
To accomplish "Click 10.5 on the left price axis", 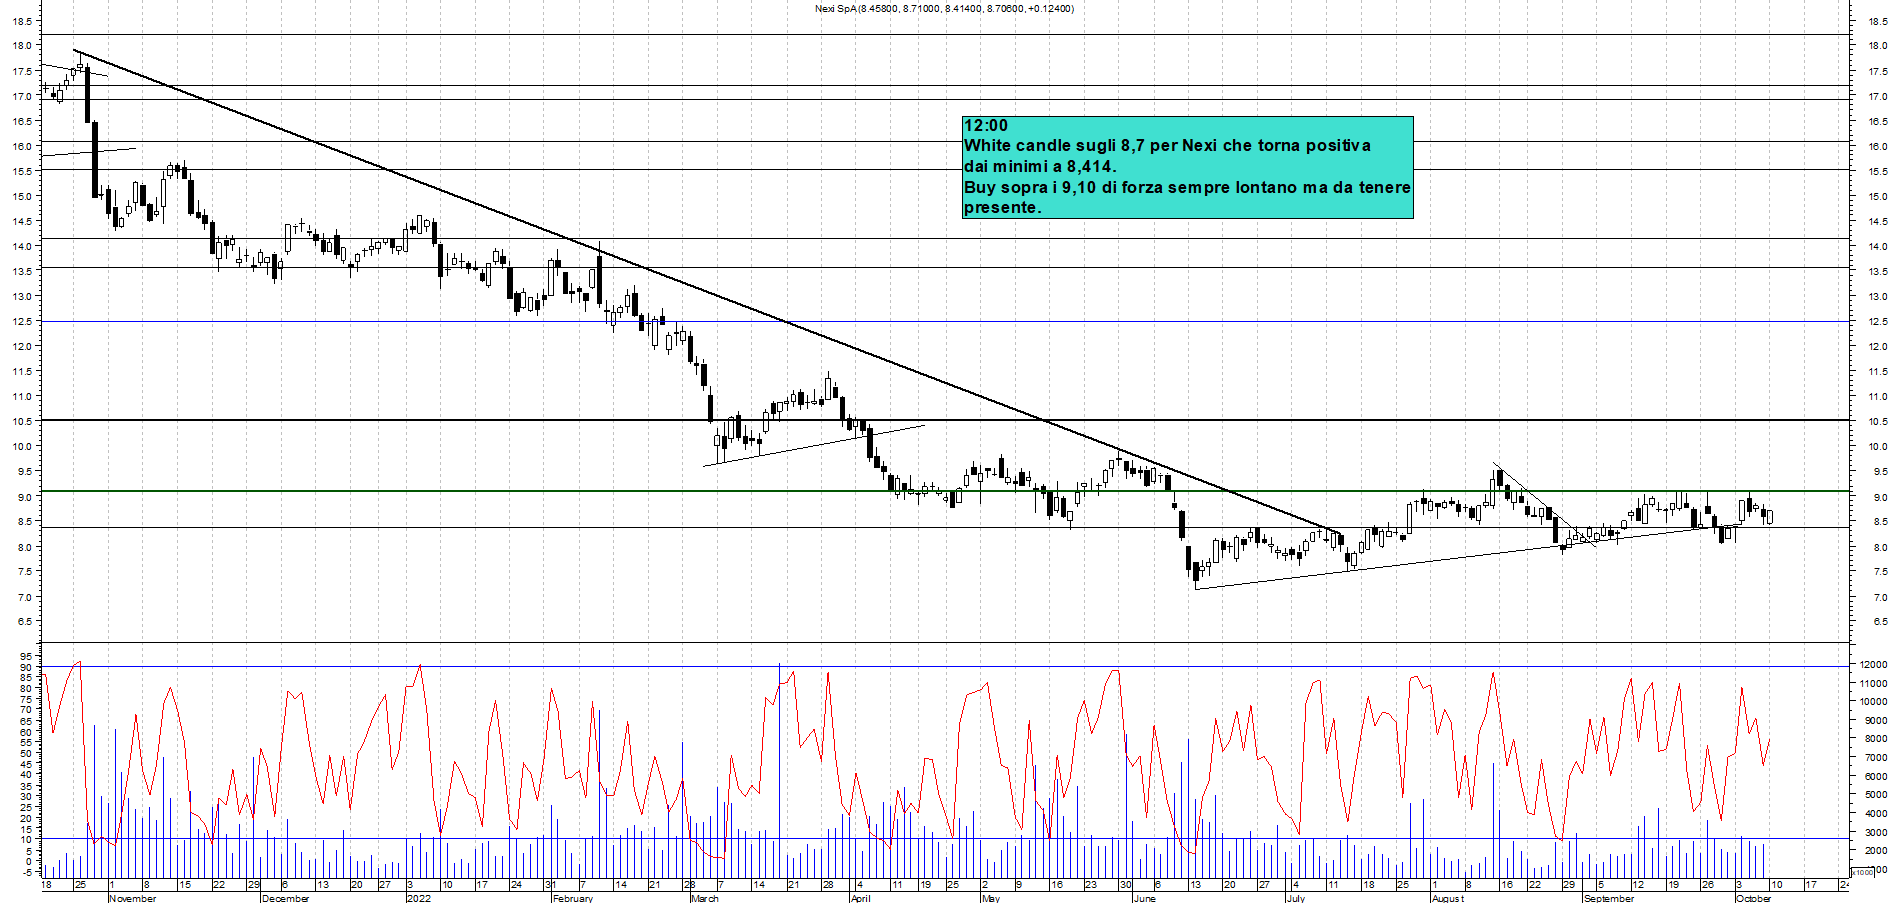I will tap(21, 421).
